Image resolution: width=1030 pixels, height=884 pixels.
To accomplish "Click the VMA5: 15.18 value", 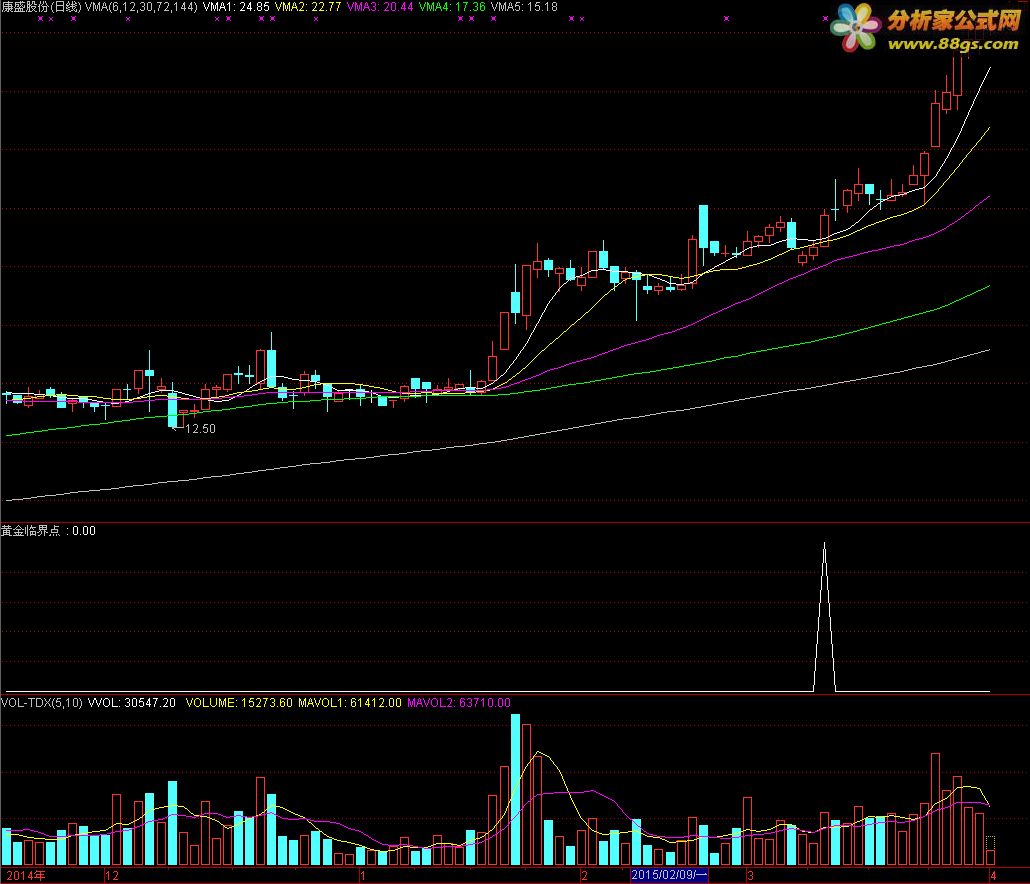I will click(524, 7).
